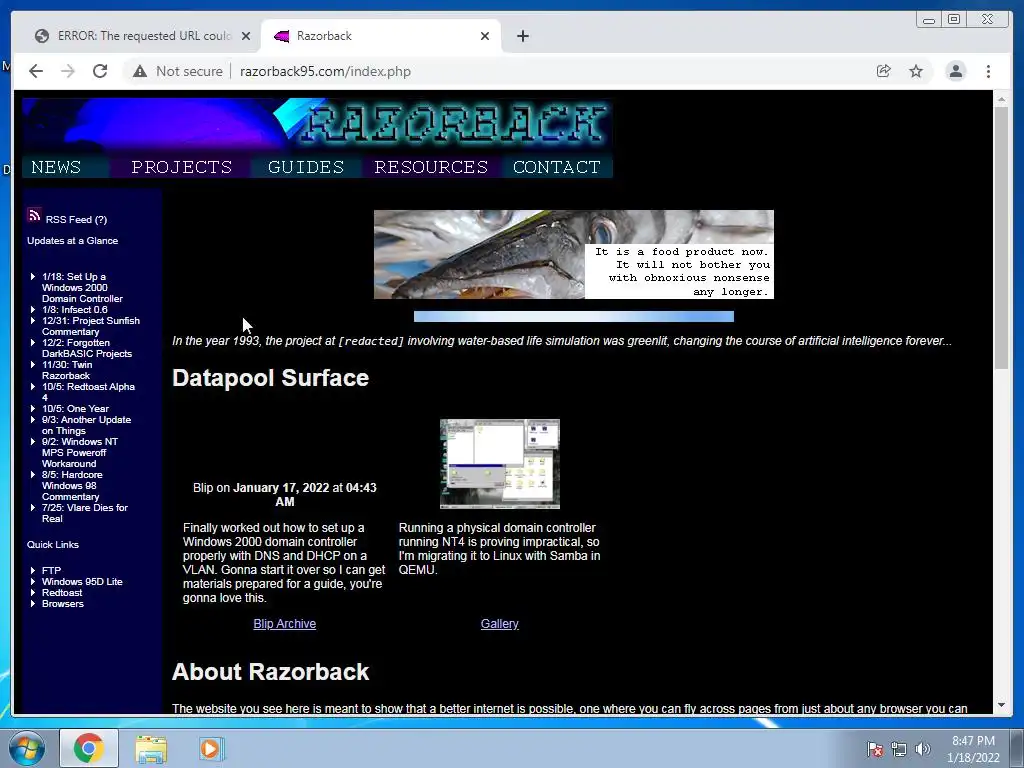Screen dimensions: 1024x768
Task: Open the PROJECTS menu item
Action: pyautogui.click(x=182, y=167)
